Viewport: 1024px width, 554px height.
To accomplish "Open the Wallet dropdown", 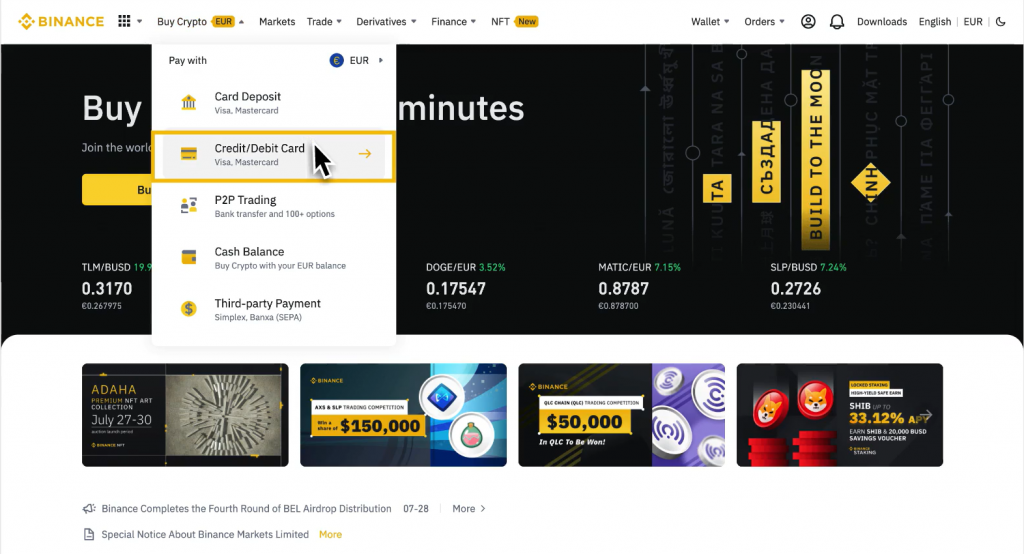I will pyautogui.click(x=710, y=21).
